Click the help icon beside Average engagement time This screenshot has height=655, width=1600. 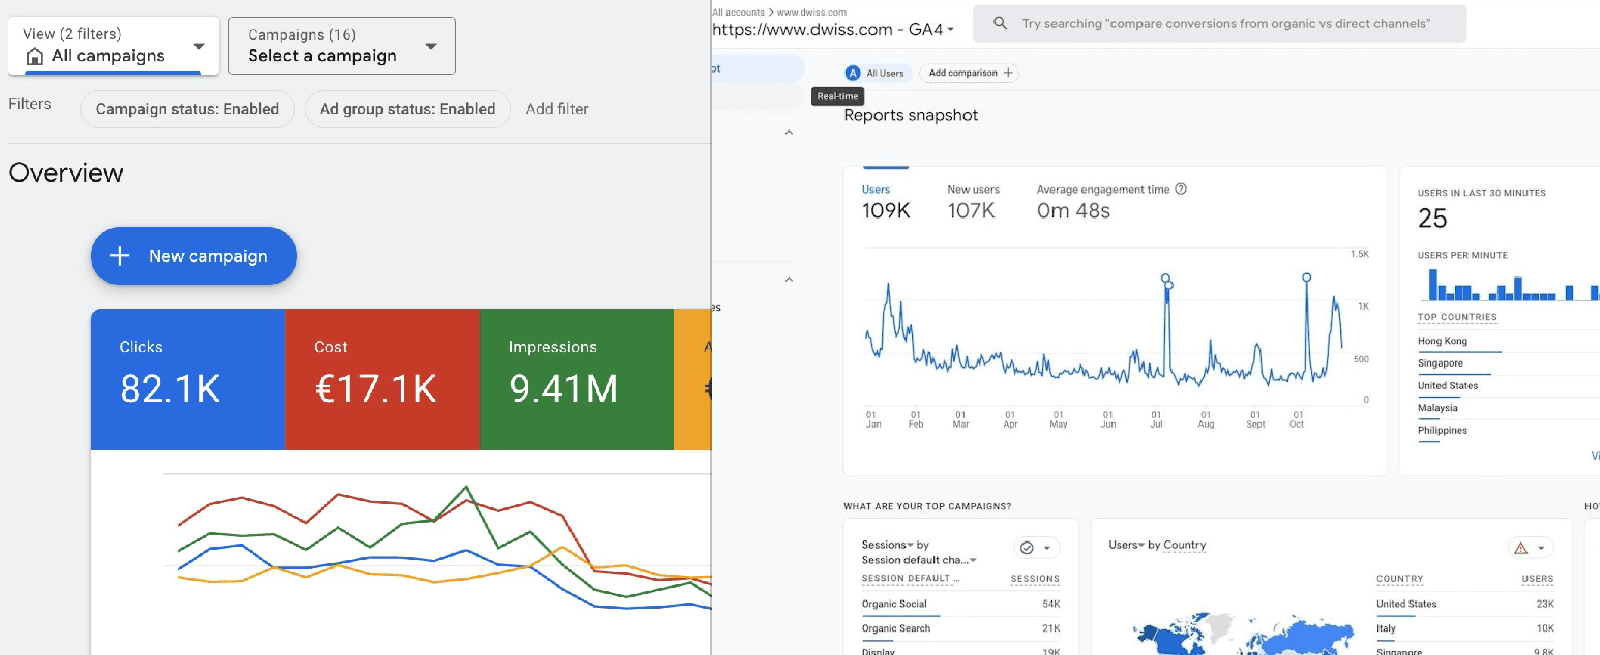pyautogui.click(x=1181, y=189)
